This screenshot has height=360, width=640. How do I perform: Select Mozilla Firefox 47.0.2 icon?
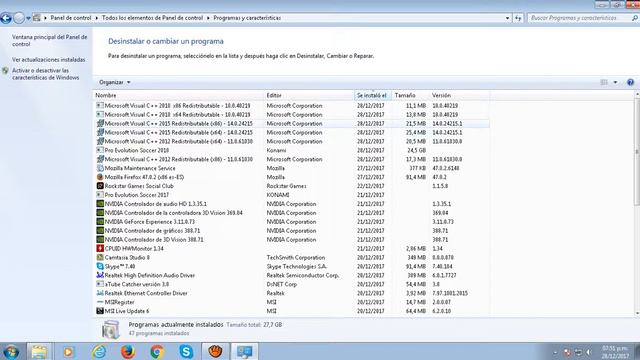(x=100, y=177)
